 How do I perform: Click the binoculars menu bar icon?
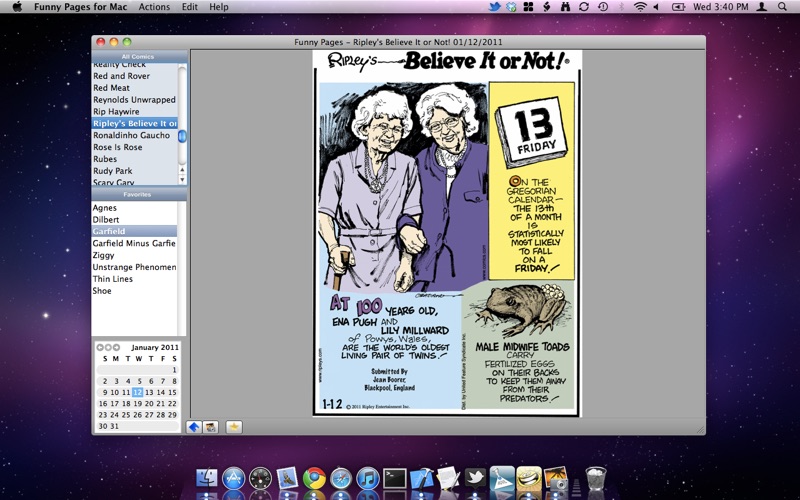[x=565, y=7]
